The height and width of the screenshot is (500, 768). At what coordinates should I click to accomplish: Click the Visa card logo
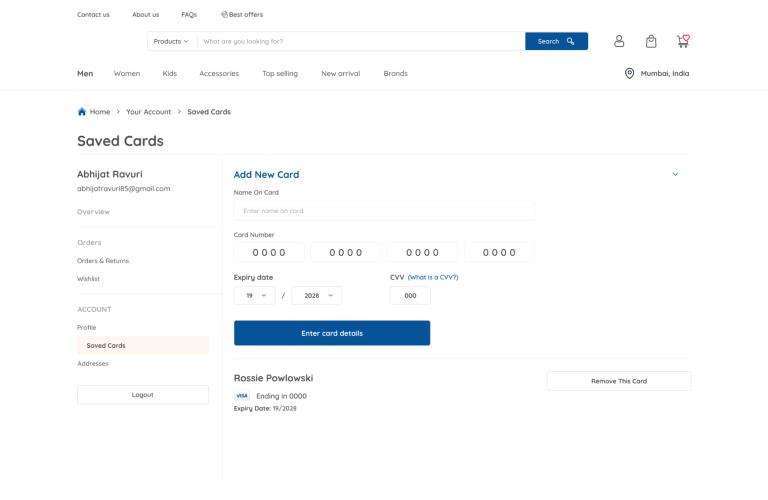click(x=242, y=396)
